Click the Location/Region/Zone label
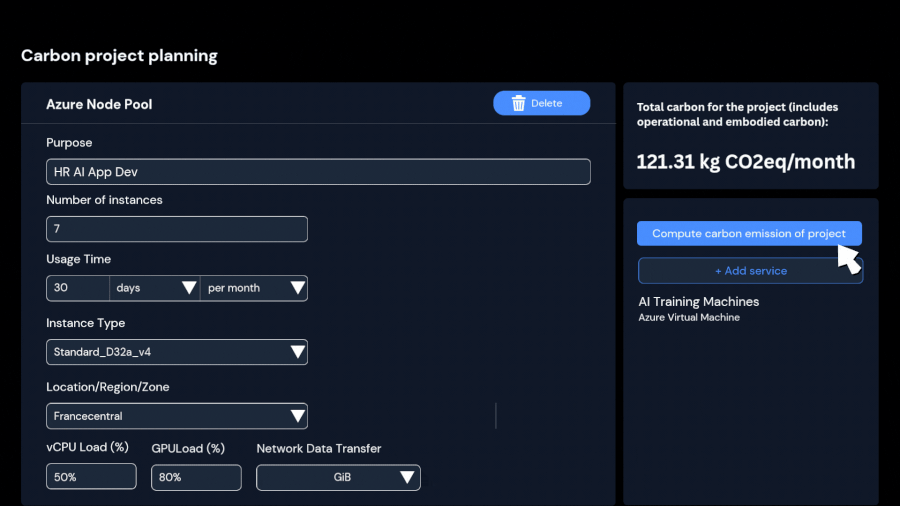 tap(108, 387)
